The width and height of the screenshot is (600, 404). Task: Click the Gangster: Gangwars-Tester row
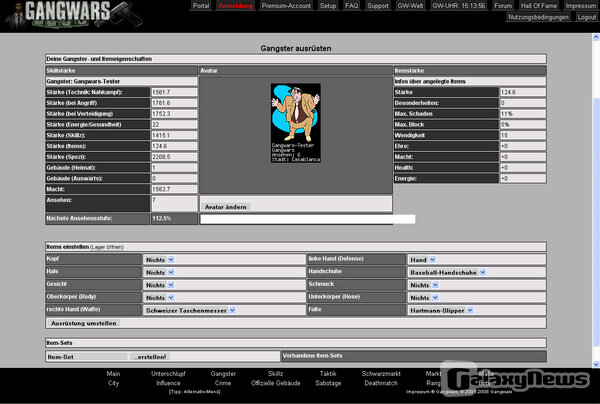pyautogui.click(x=121, y=81)
